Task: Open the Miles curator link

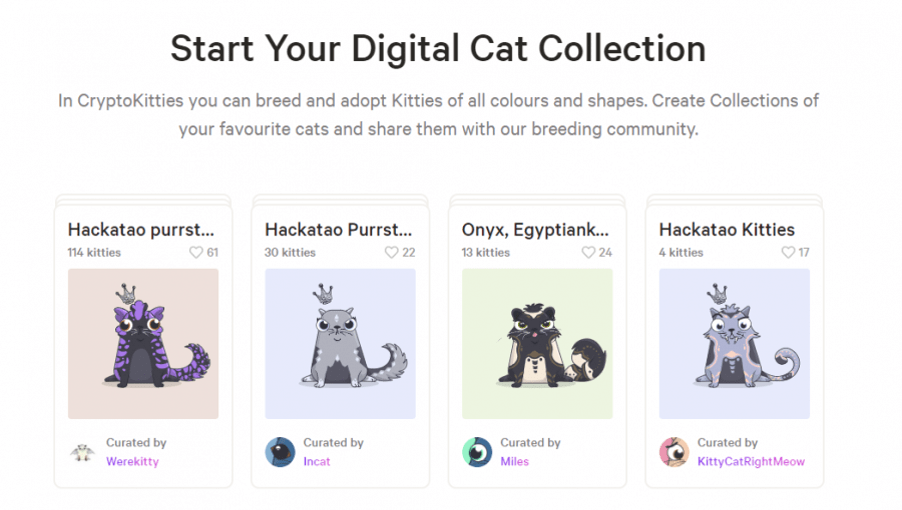Action: click(x=514, y=461)
